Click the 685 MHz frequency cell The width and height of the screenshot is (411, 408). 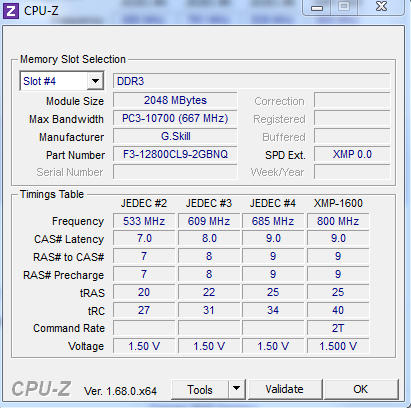point(273,221)
